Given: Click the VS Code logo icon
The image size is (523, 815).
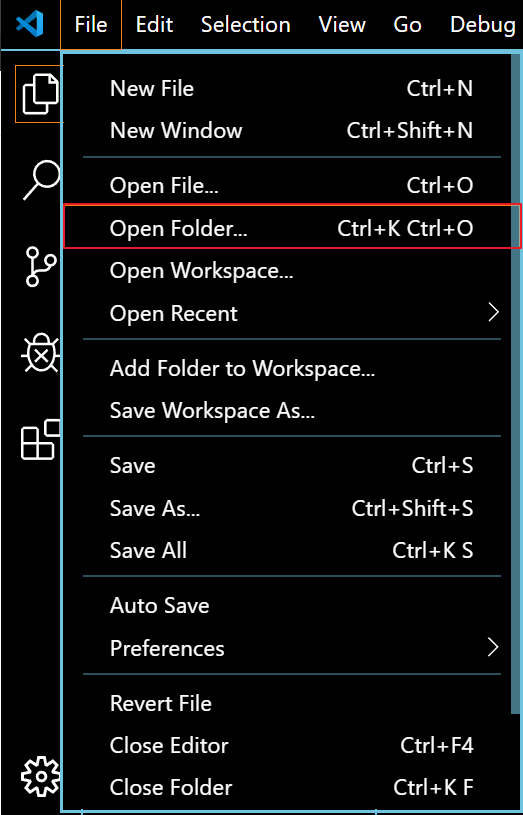Looking at the screenshot, I should (x=30, y=24).
